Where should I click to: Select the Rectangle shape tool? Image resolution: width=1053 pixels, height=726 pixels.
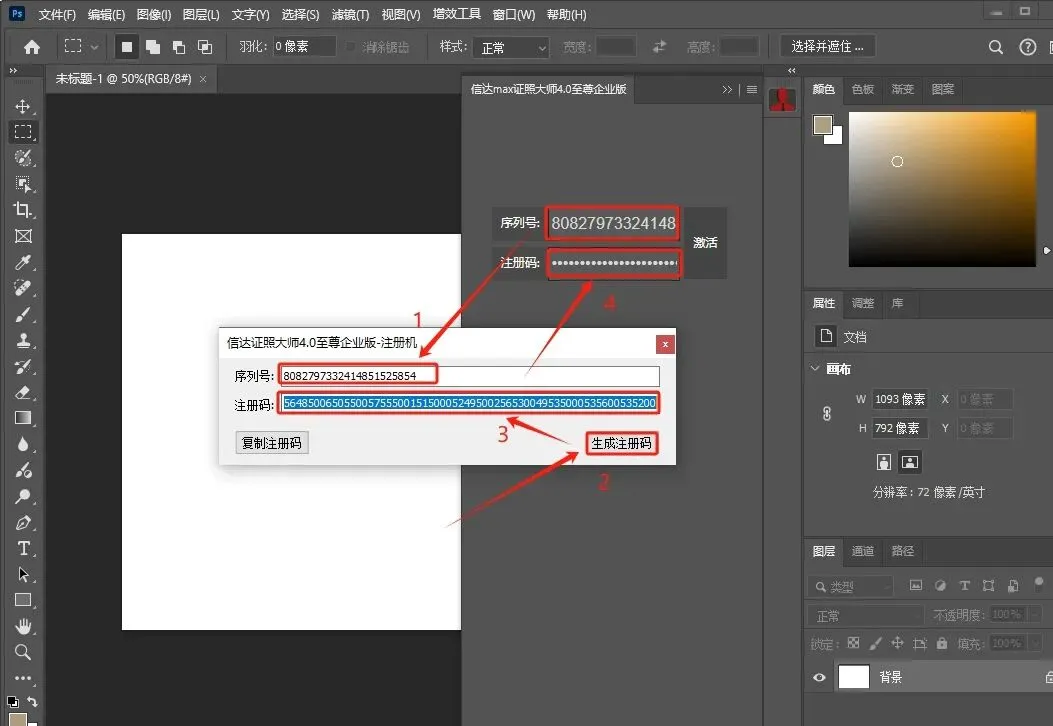[x=23, y=600]
